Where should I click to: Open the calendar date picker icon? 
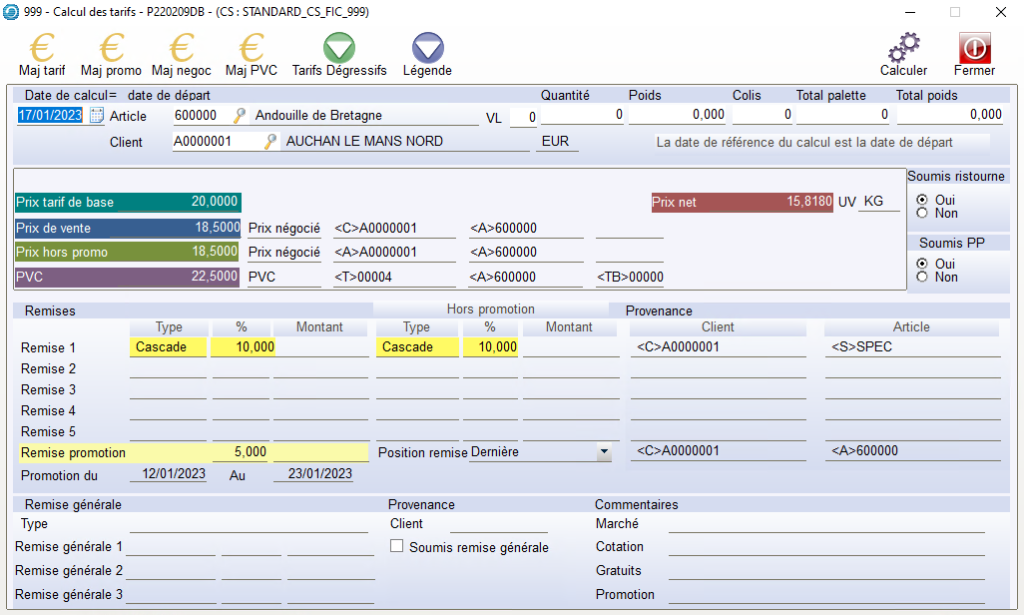pyautogui.click(x=97, y=116)
